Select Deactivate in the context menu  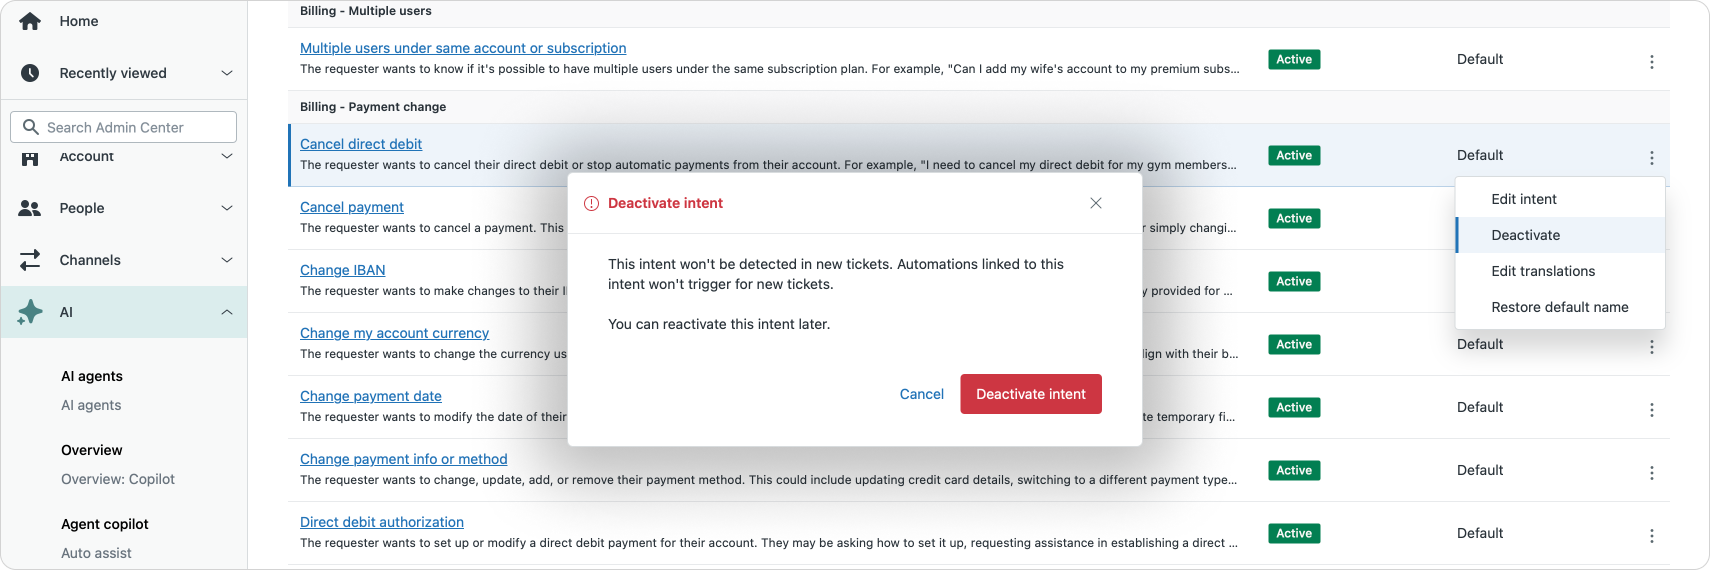(1525, 235)
